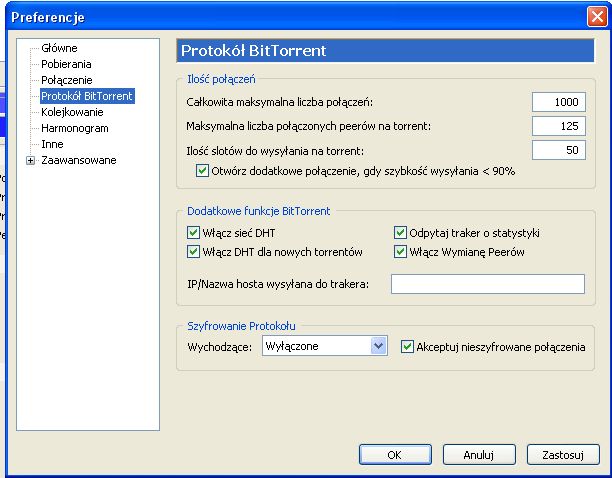Edit total maximum connections field showing 1000

(x=559, y=102)
